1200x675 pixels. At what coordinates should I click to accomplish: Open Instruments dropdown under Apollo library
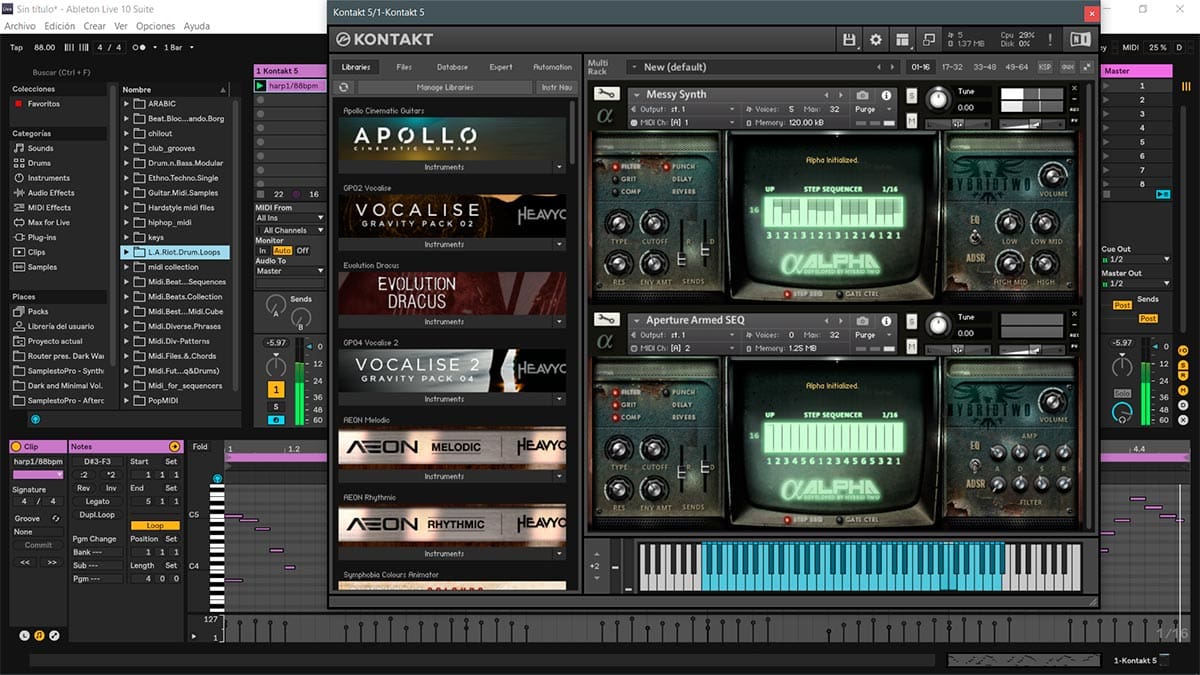pyautogui.click(x=453, y=167)
